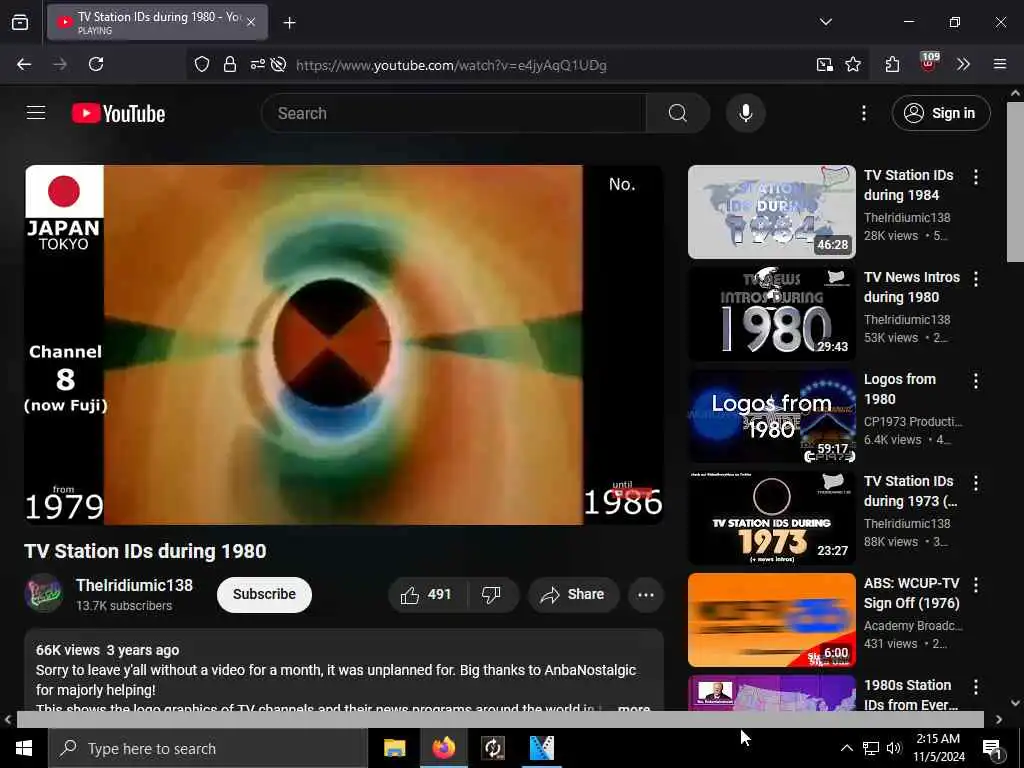Image resolution: width=1024 pixels, height=768 pixels.
Task: Open the Extensions puzzle icon
Action: 892,64
